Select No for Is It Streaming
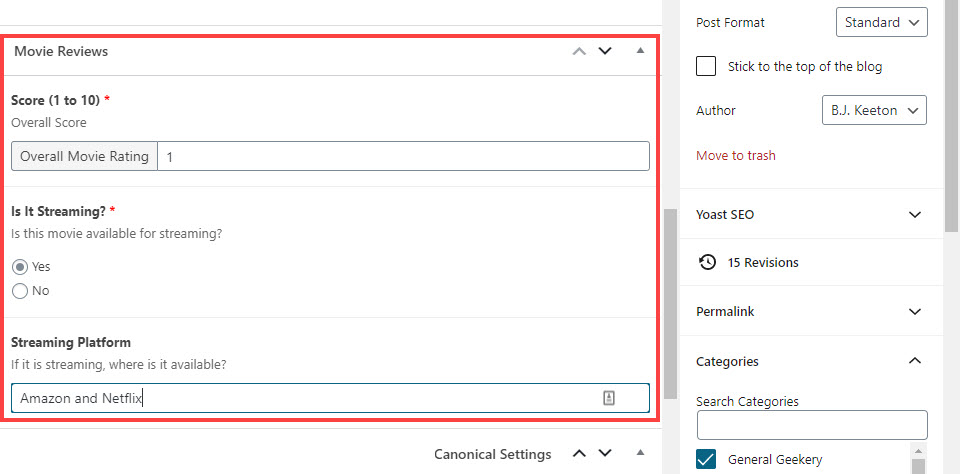 click(x=20, y=291)
